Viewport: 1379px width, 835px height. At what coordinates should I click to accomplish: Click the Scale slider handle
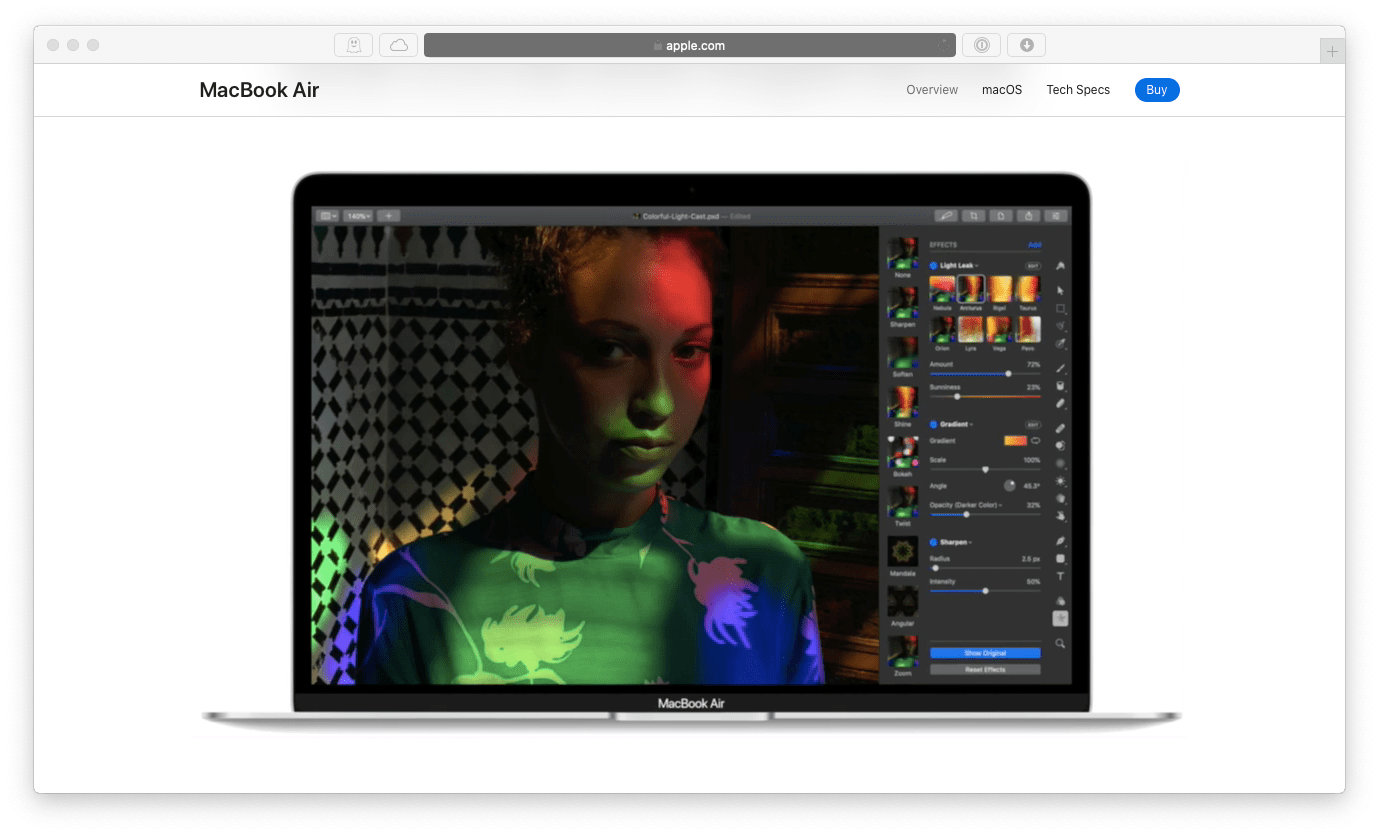[x=985, y=470]
